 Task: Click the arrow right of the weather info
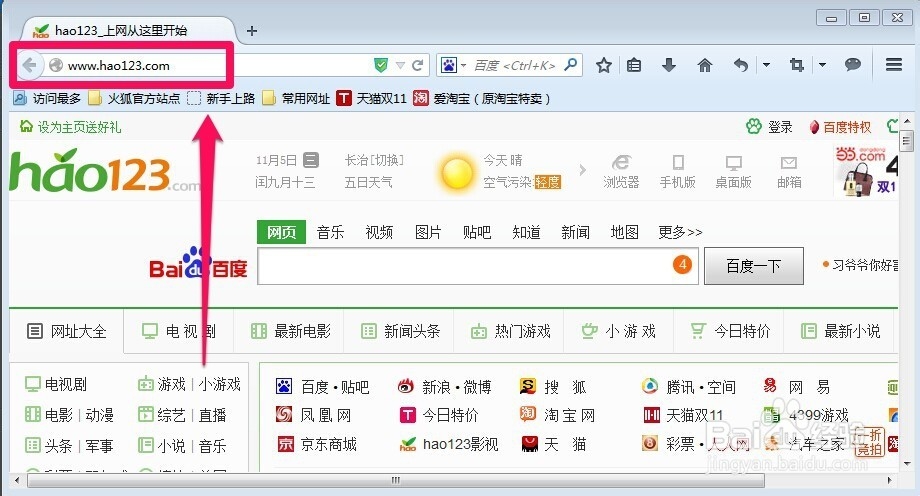tap(583, 170)
